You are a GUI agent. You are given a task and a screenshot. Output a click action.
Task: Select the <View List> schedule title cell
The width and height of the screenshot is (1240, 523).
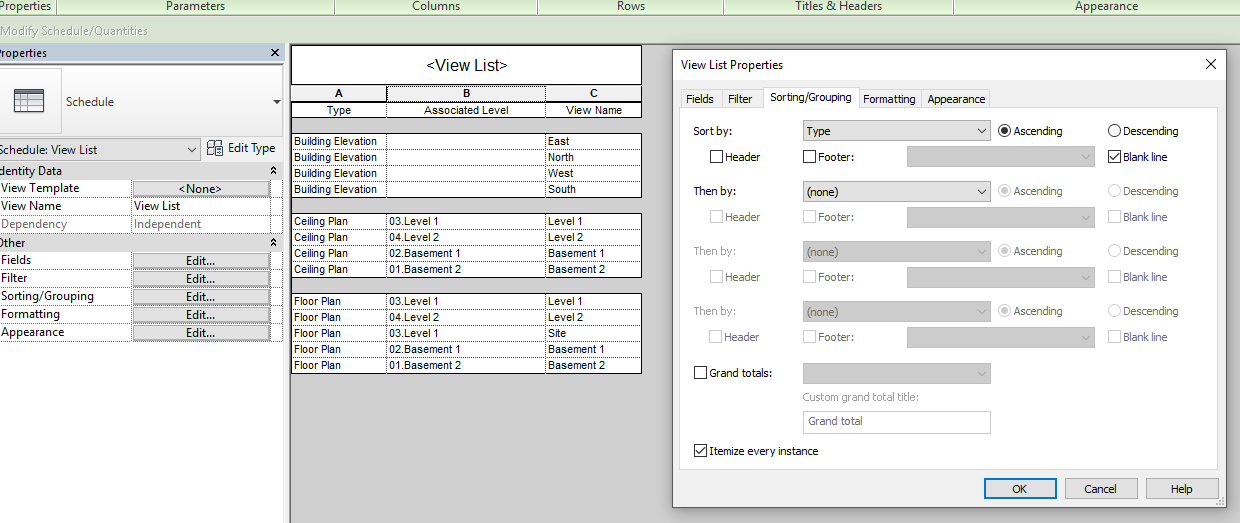point(466,65)
